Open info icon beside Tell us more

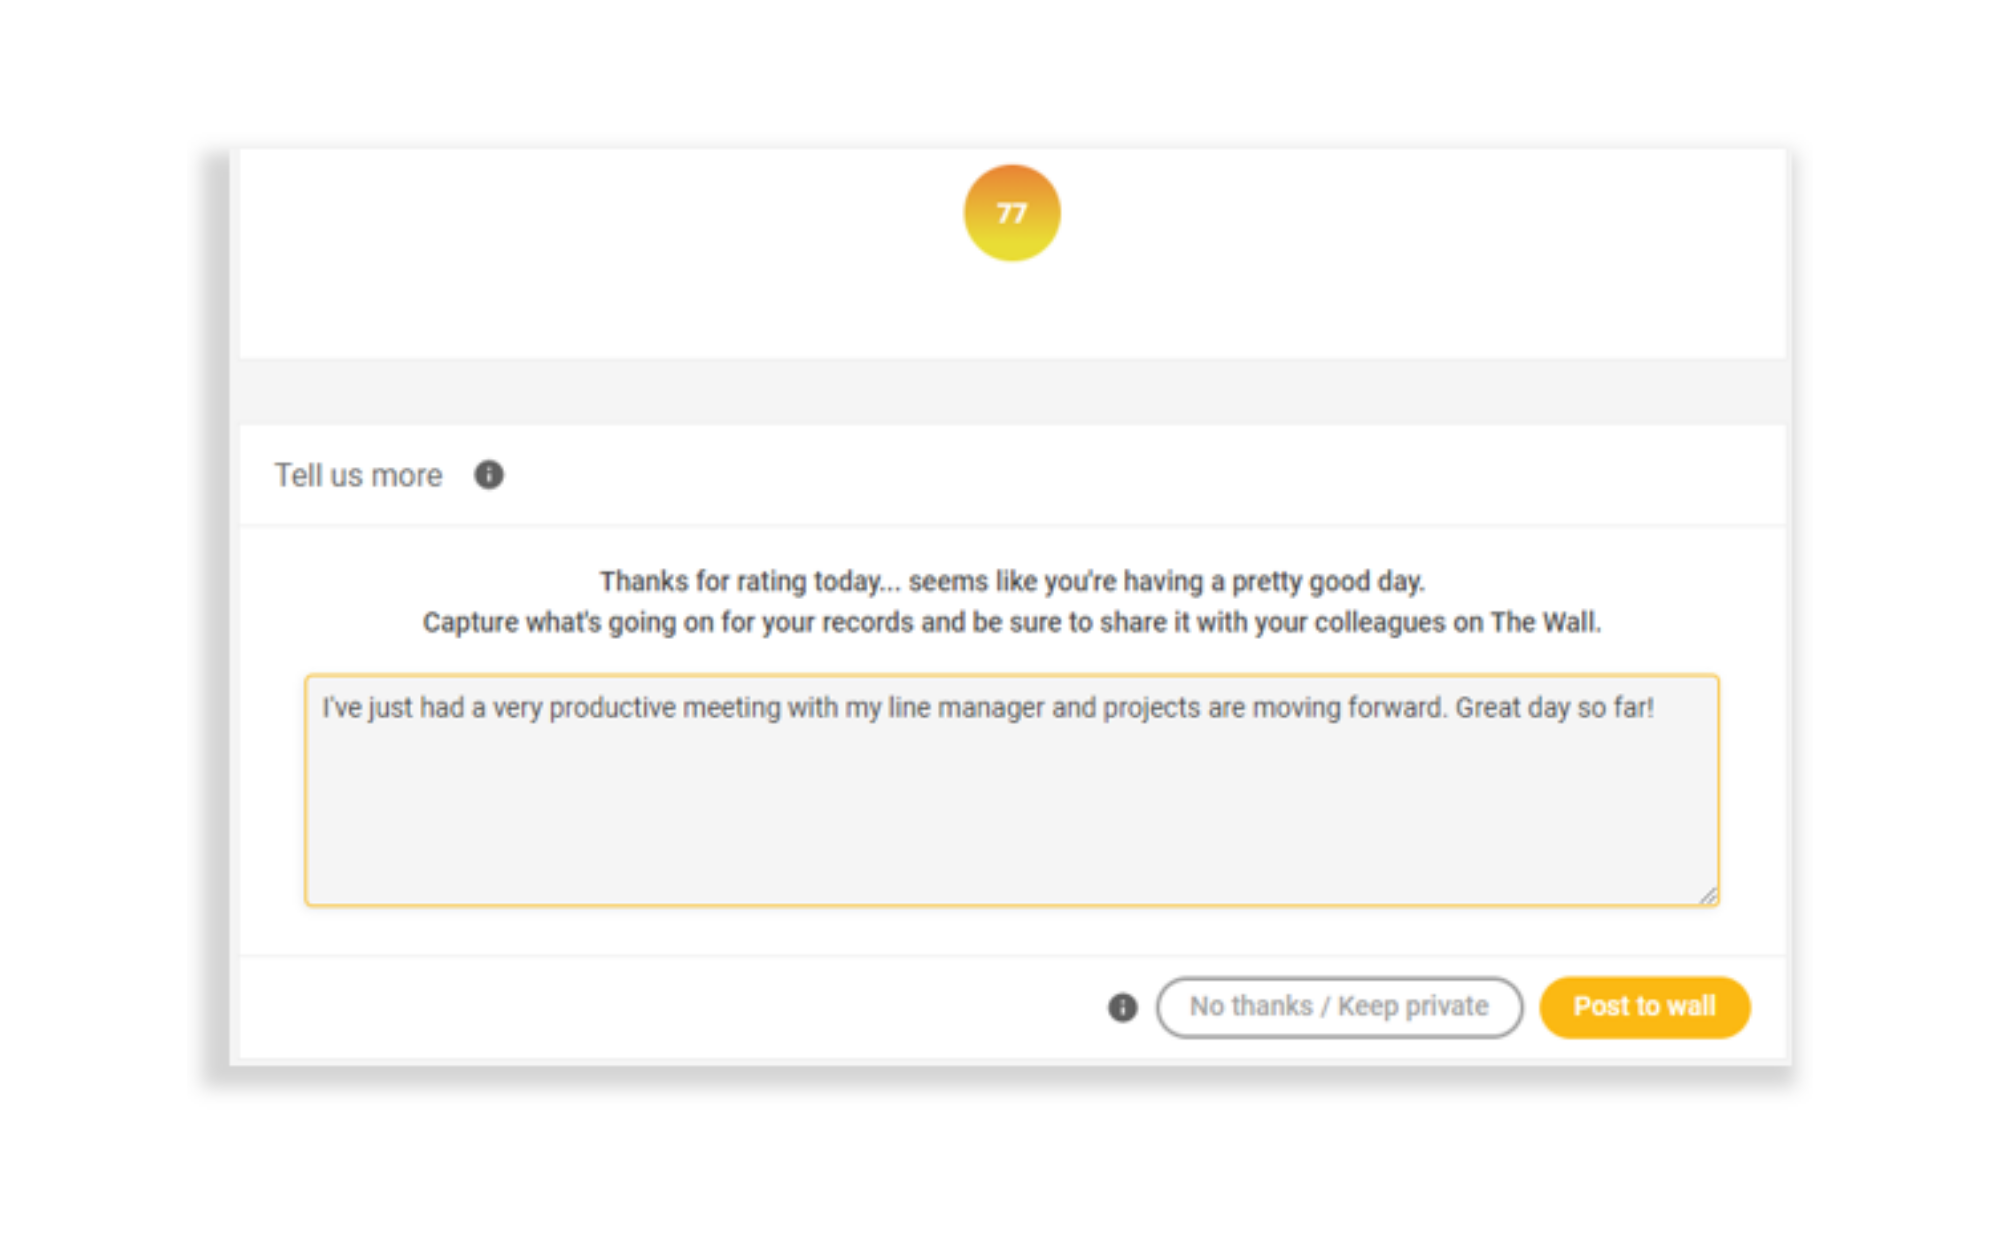pyautogui.click(x=489, y=475)
